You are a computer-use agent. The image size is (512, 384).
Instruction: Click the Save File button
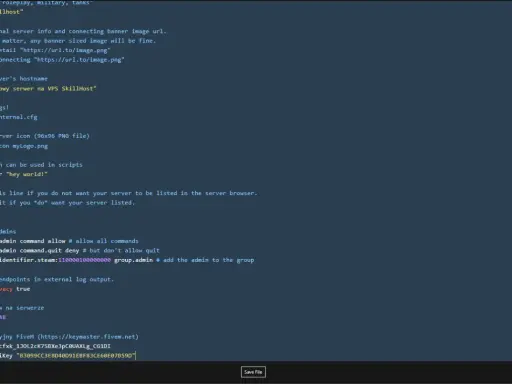(x=253, y=372)
